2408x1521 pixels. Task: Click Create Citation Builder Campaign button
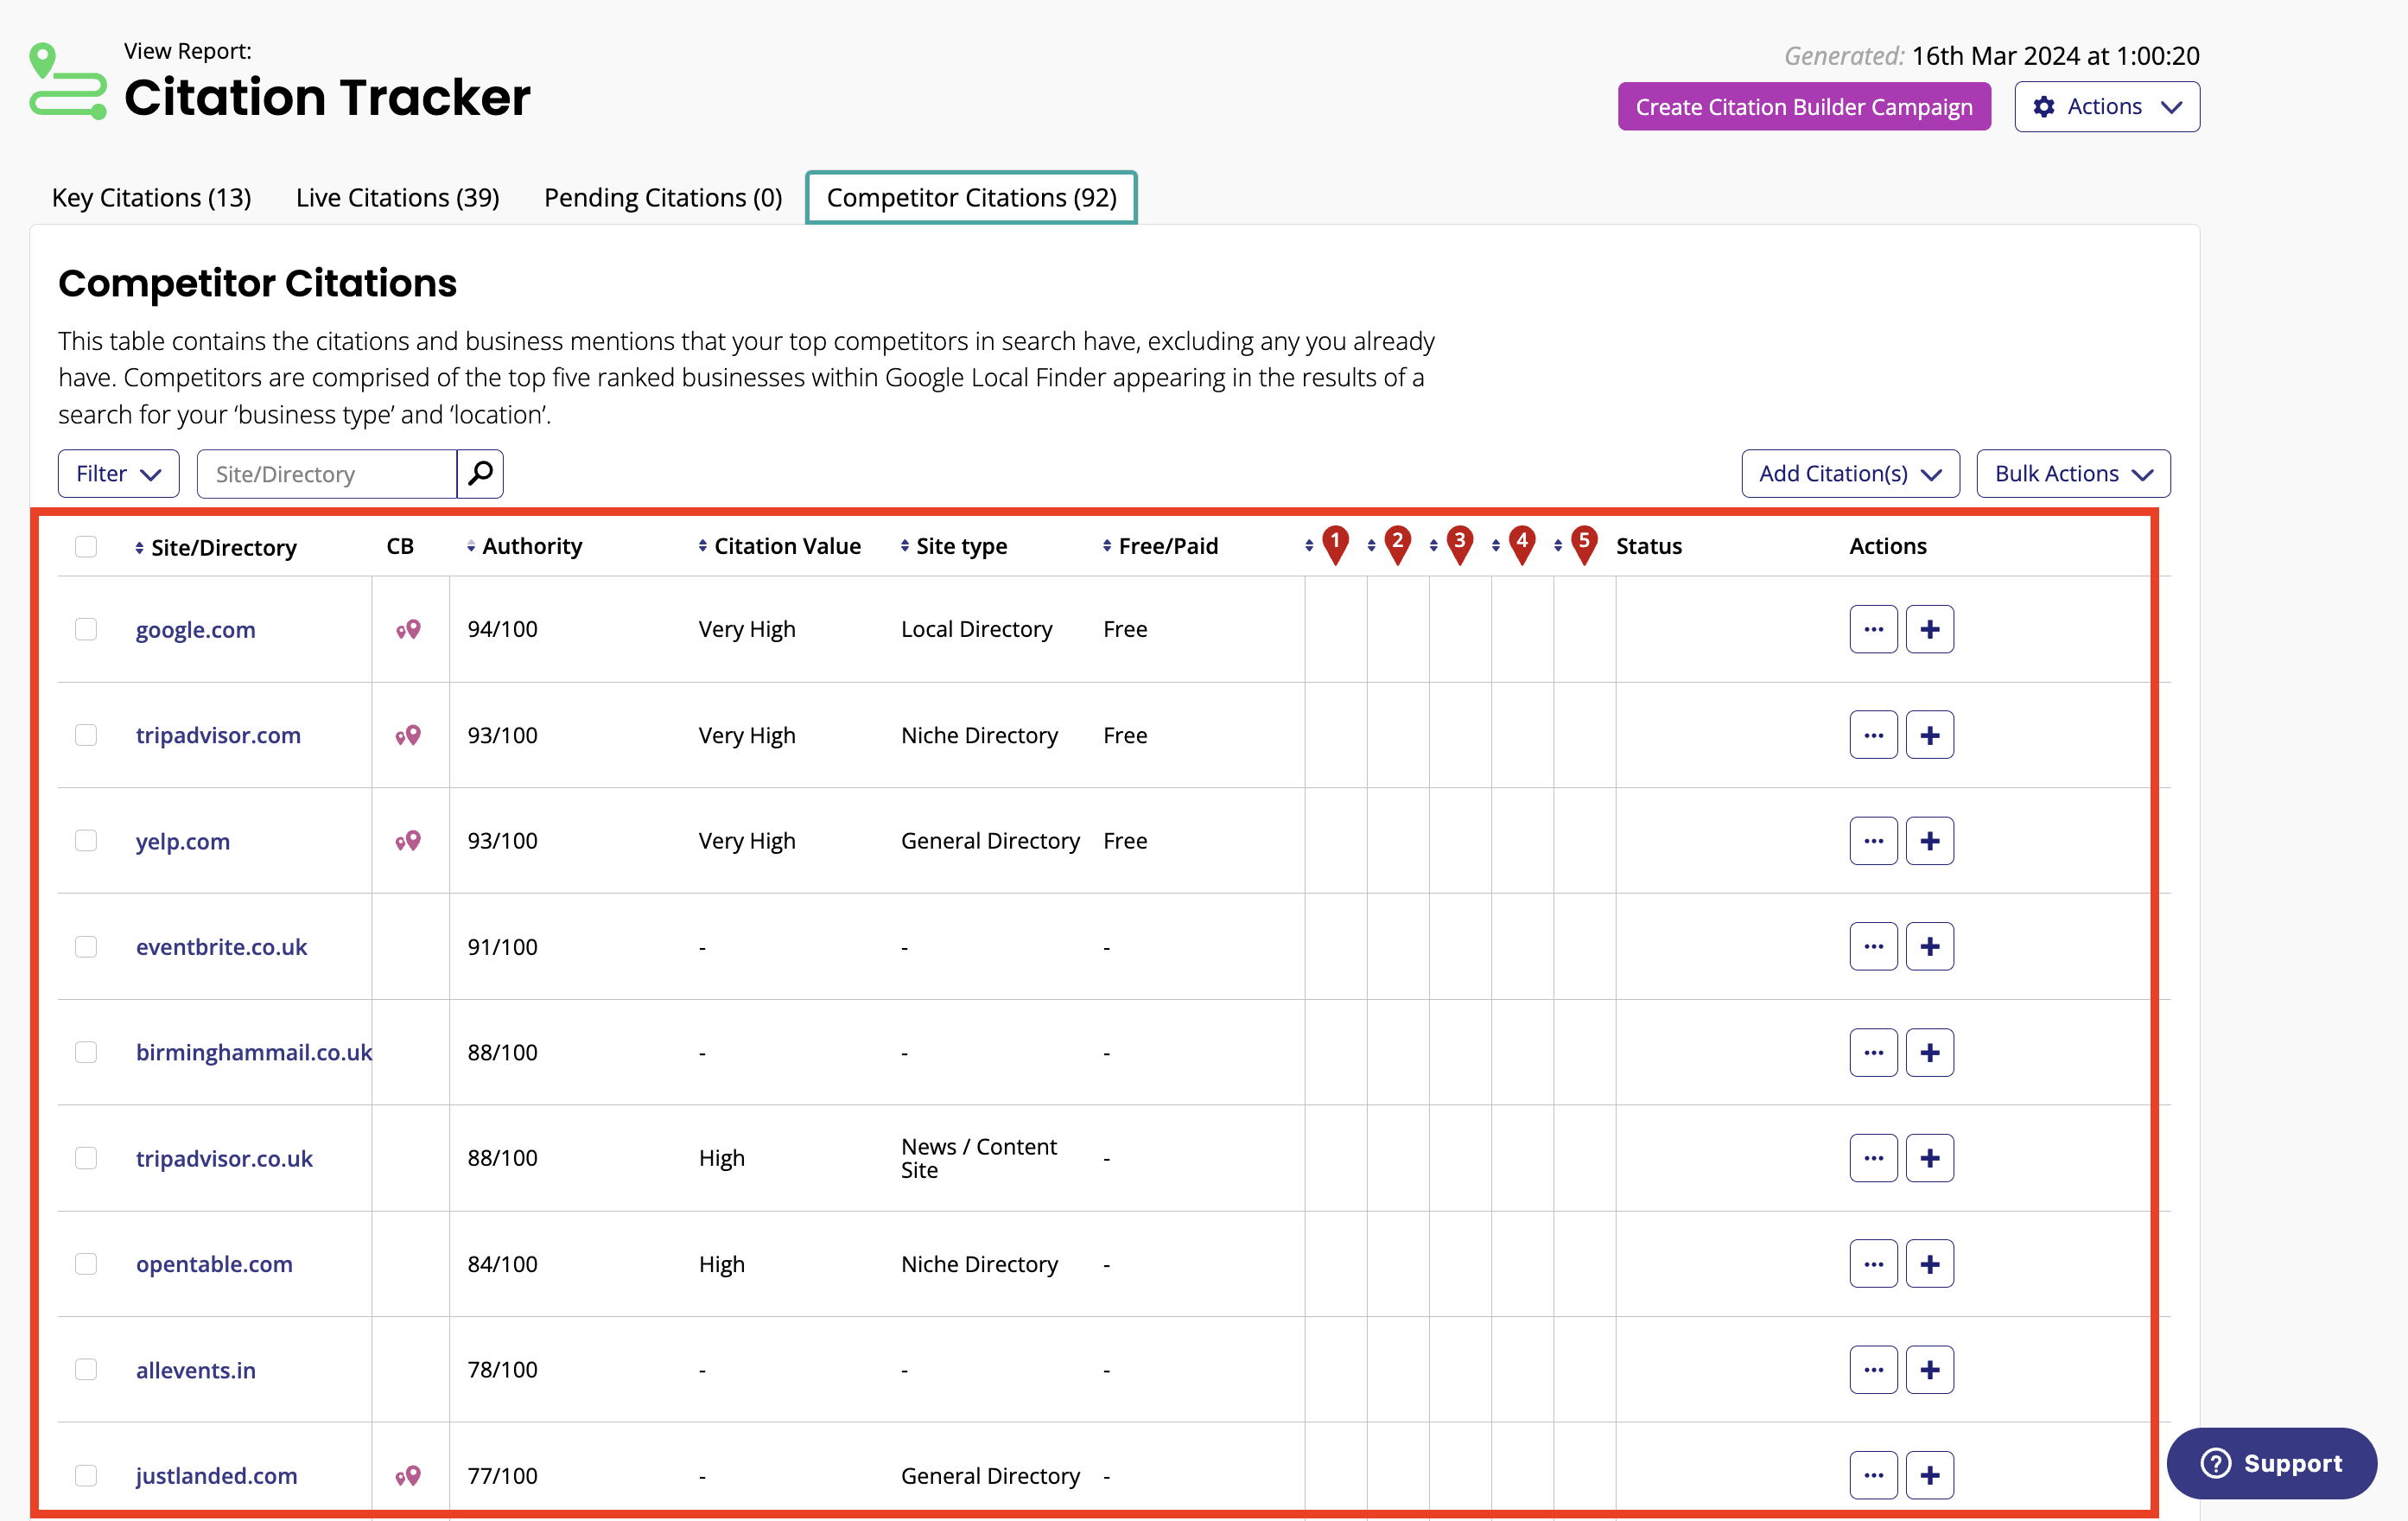1804,106
